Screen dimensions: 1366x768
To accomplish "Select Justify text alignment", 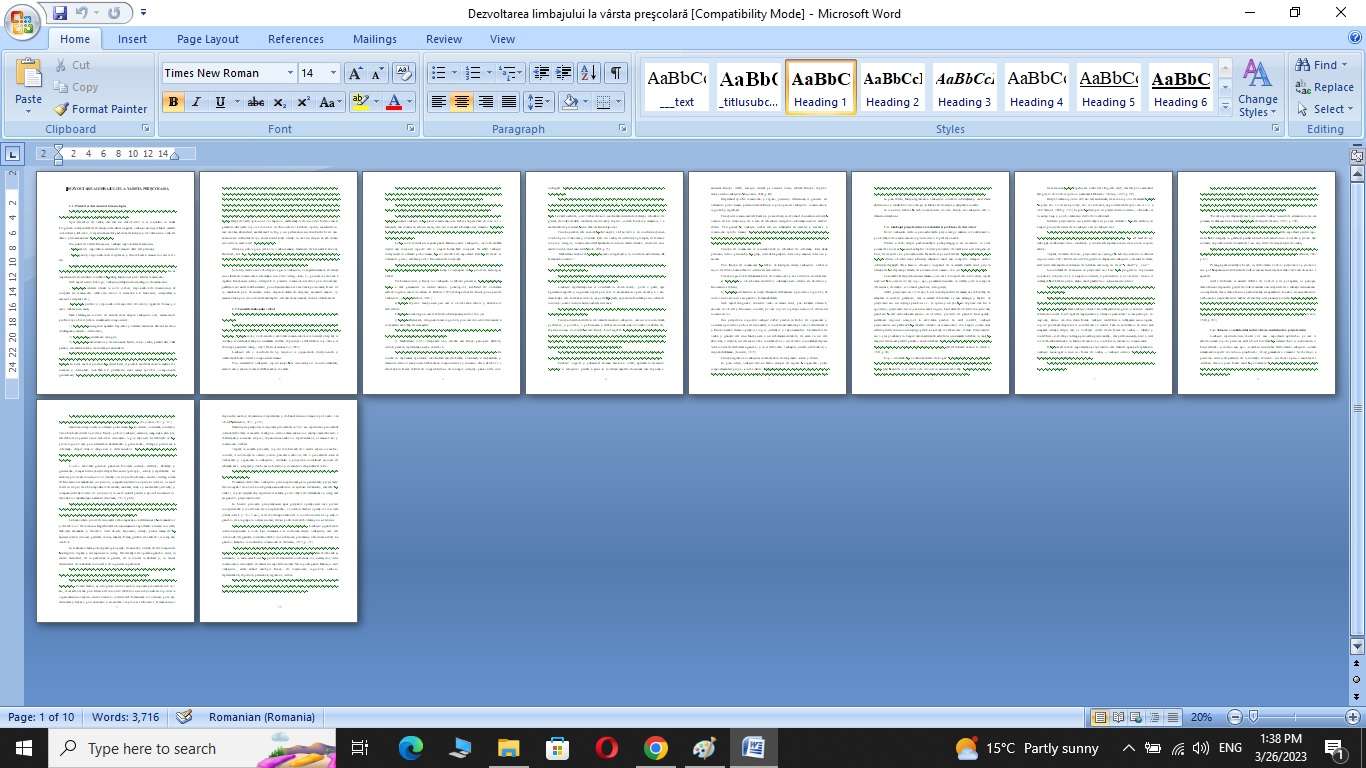I will tap(509, 102).
